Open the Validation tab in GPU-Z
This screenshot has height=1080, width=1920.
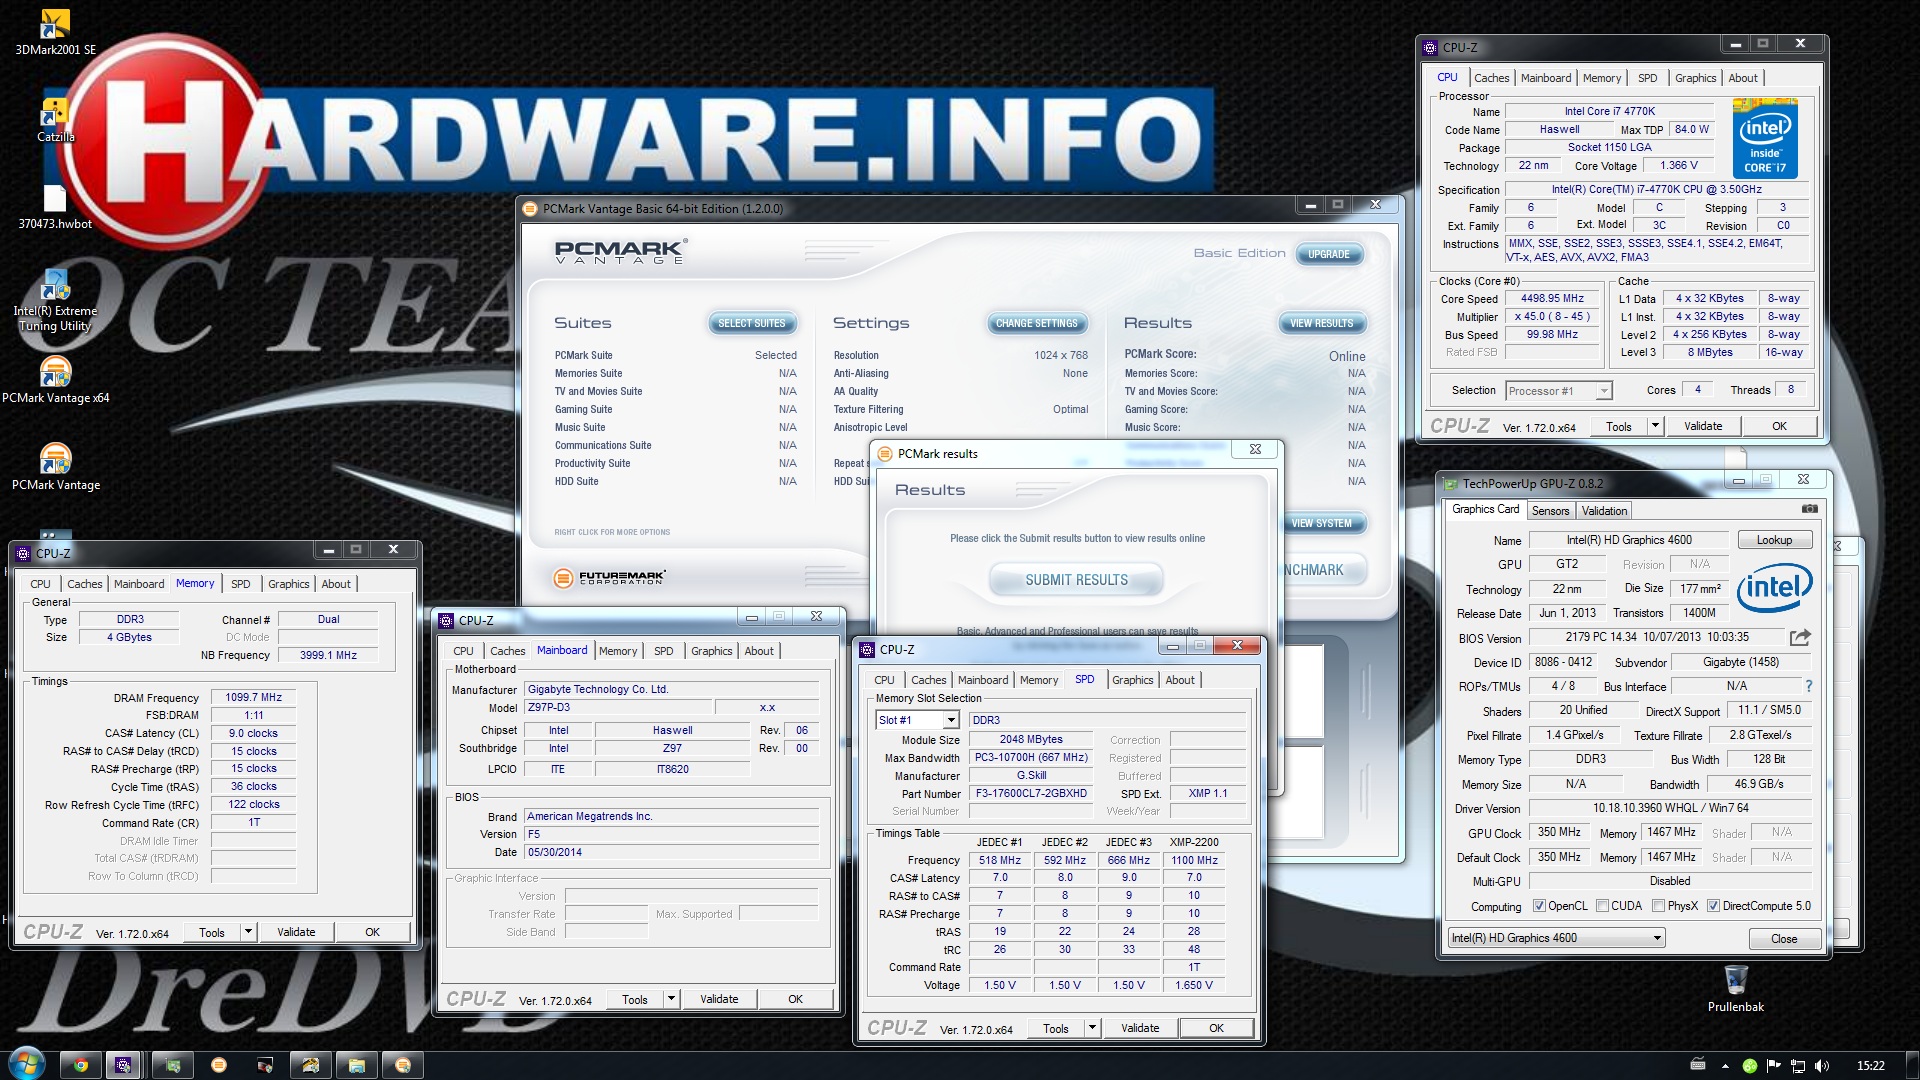click(x=1604, y=511)
